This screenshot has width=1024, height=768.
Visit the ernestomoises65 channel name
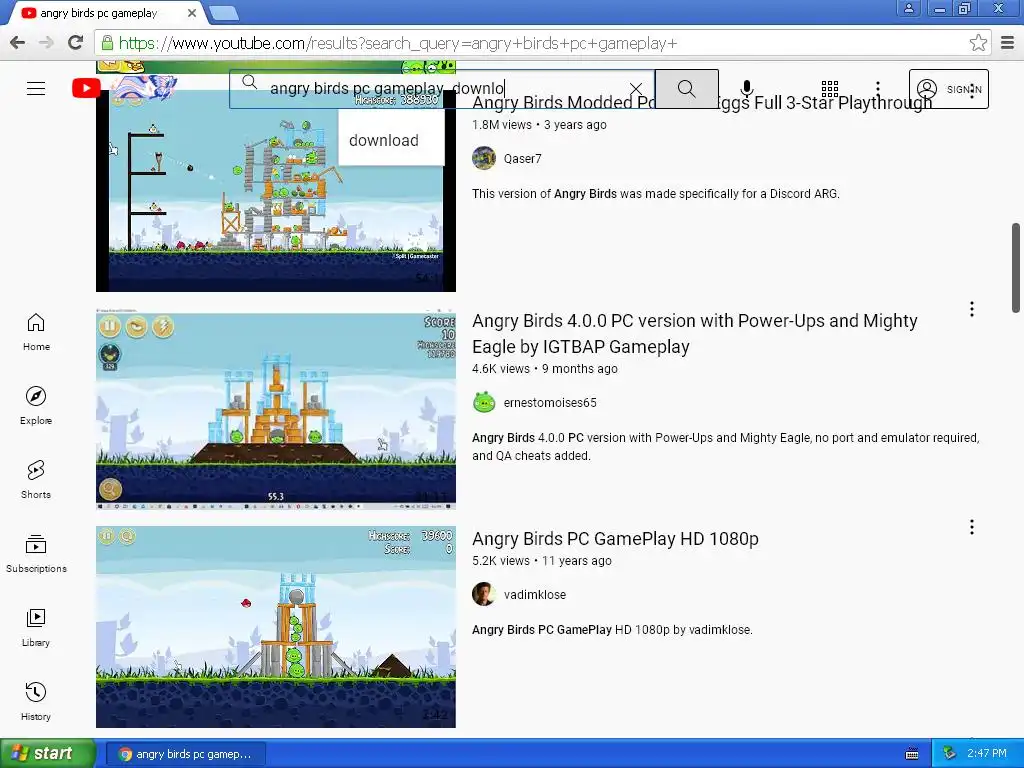pos(550,403)
